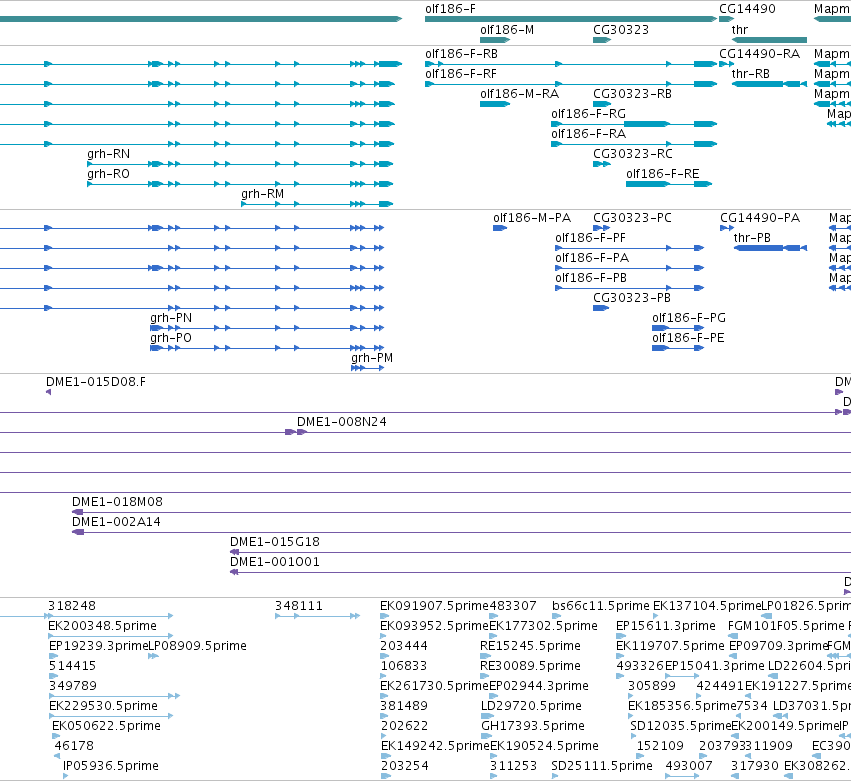
Task: Click the olf186-M-RA transcript label
Action: (x=519, y=94)
